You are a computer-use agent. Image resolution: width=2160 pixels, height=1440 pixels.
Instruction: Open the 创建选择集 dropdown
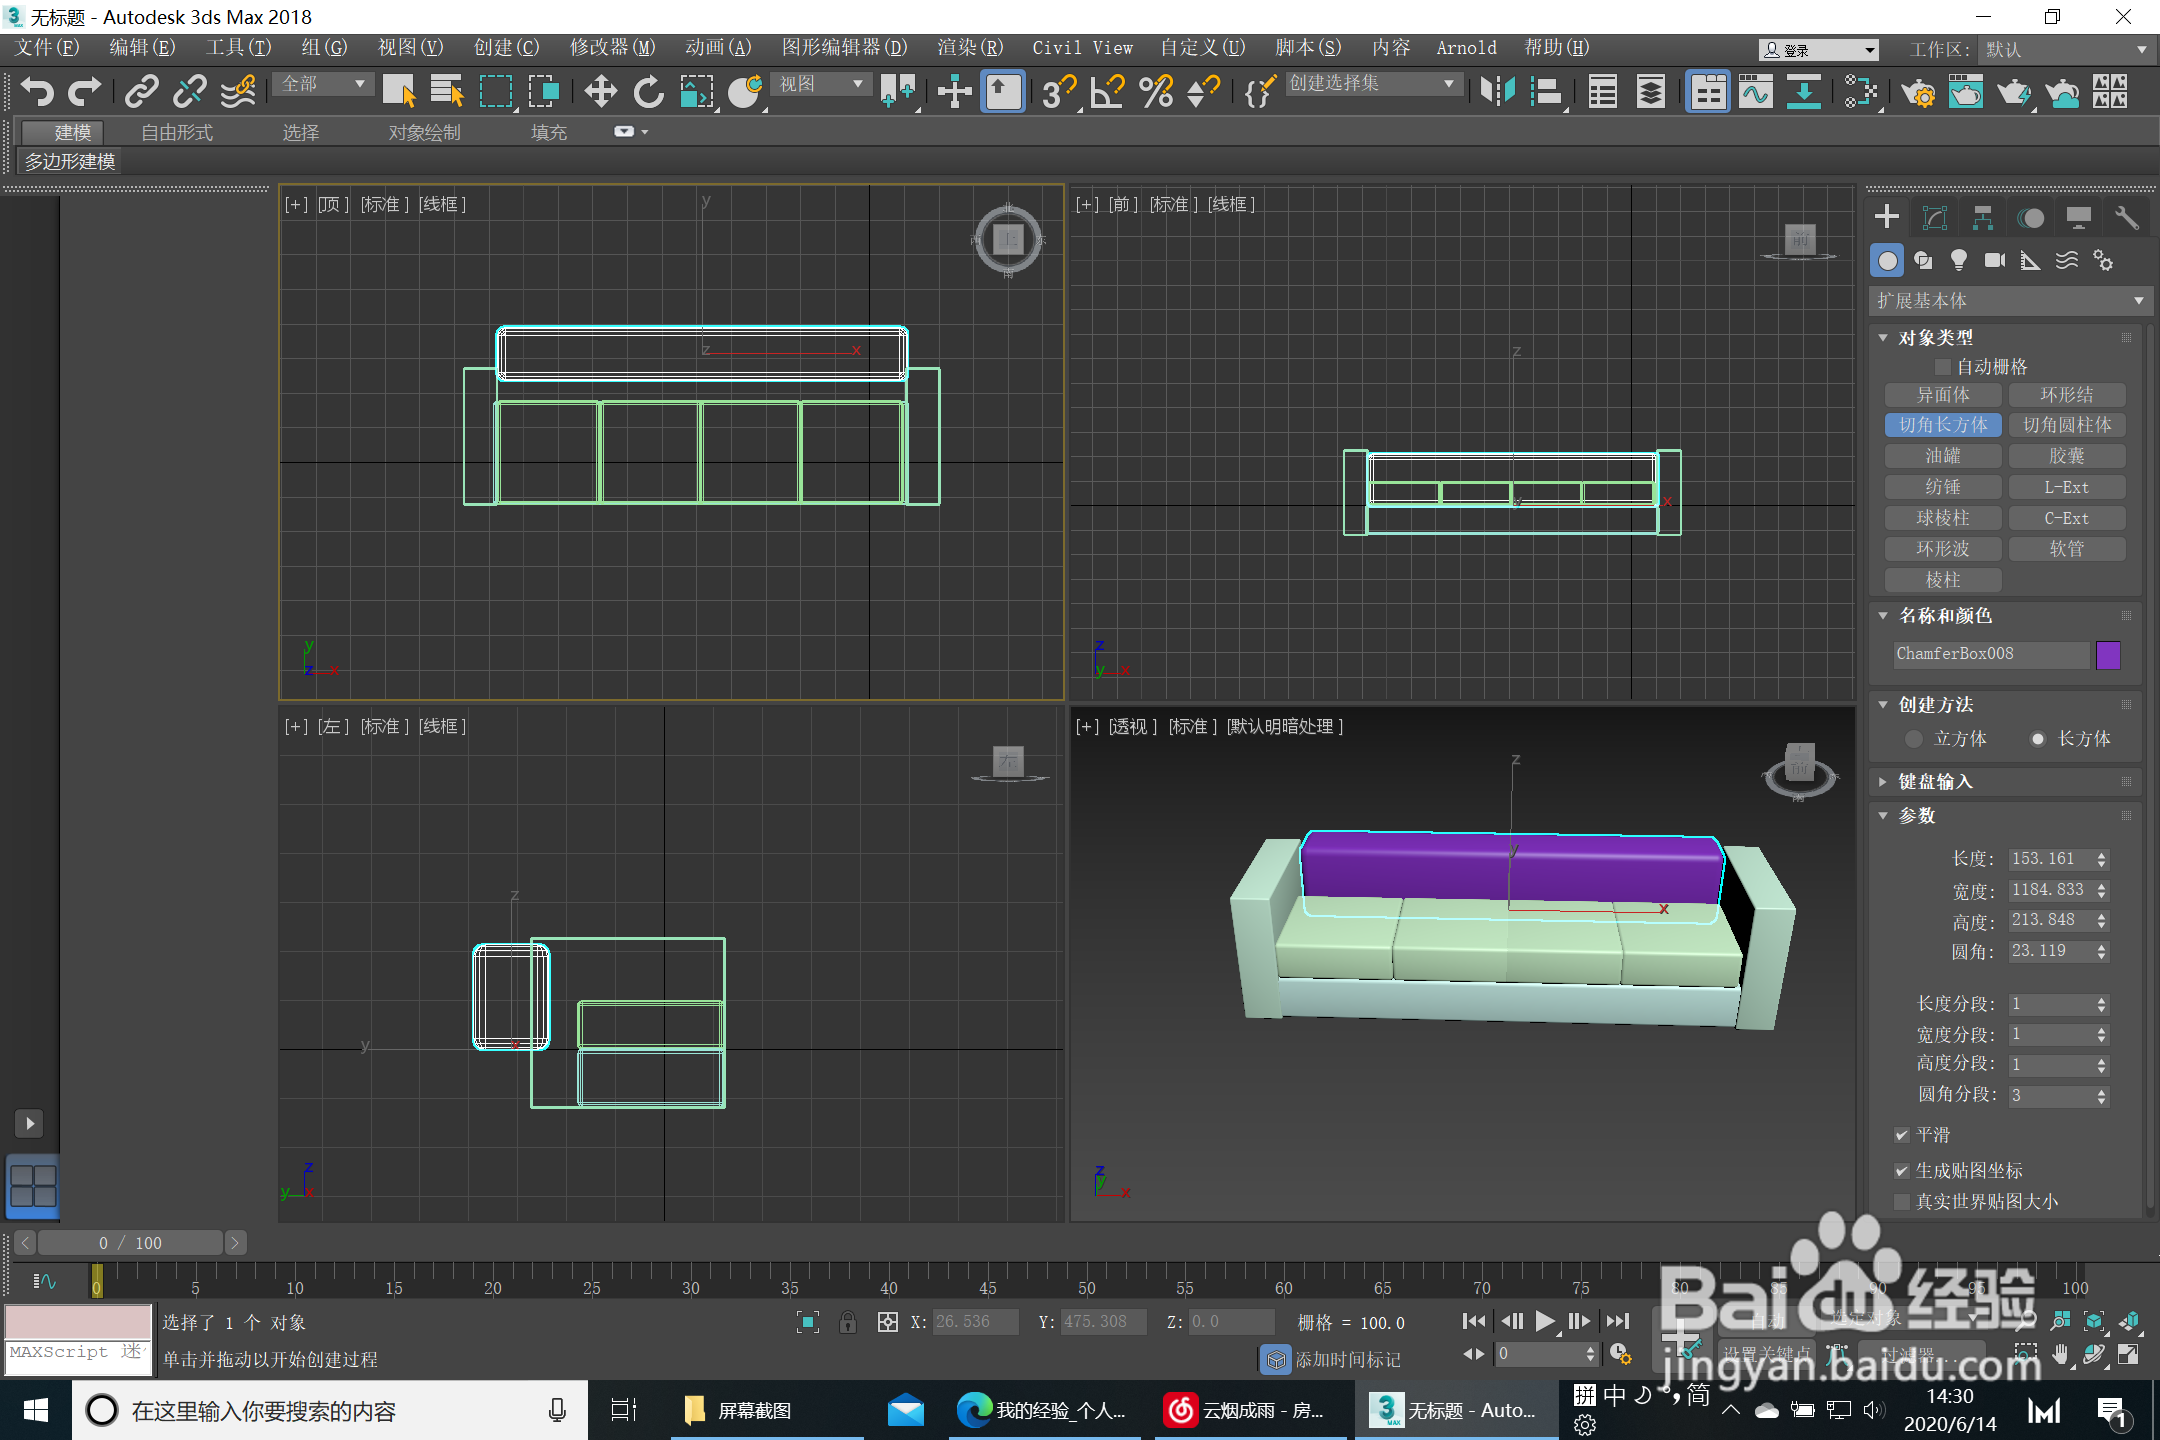click(x=1370, y=84)
